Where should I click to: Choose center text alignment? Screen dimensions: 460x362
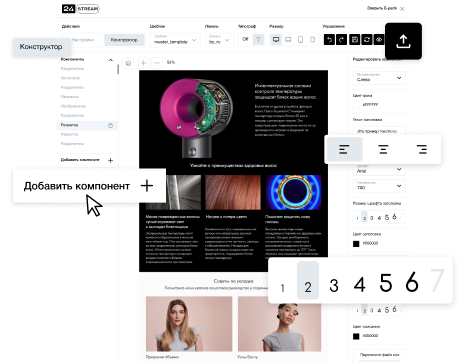tap(383, 149)
